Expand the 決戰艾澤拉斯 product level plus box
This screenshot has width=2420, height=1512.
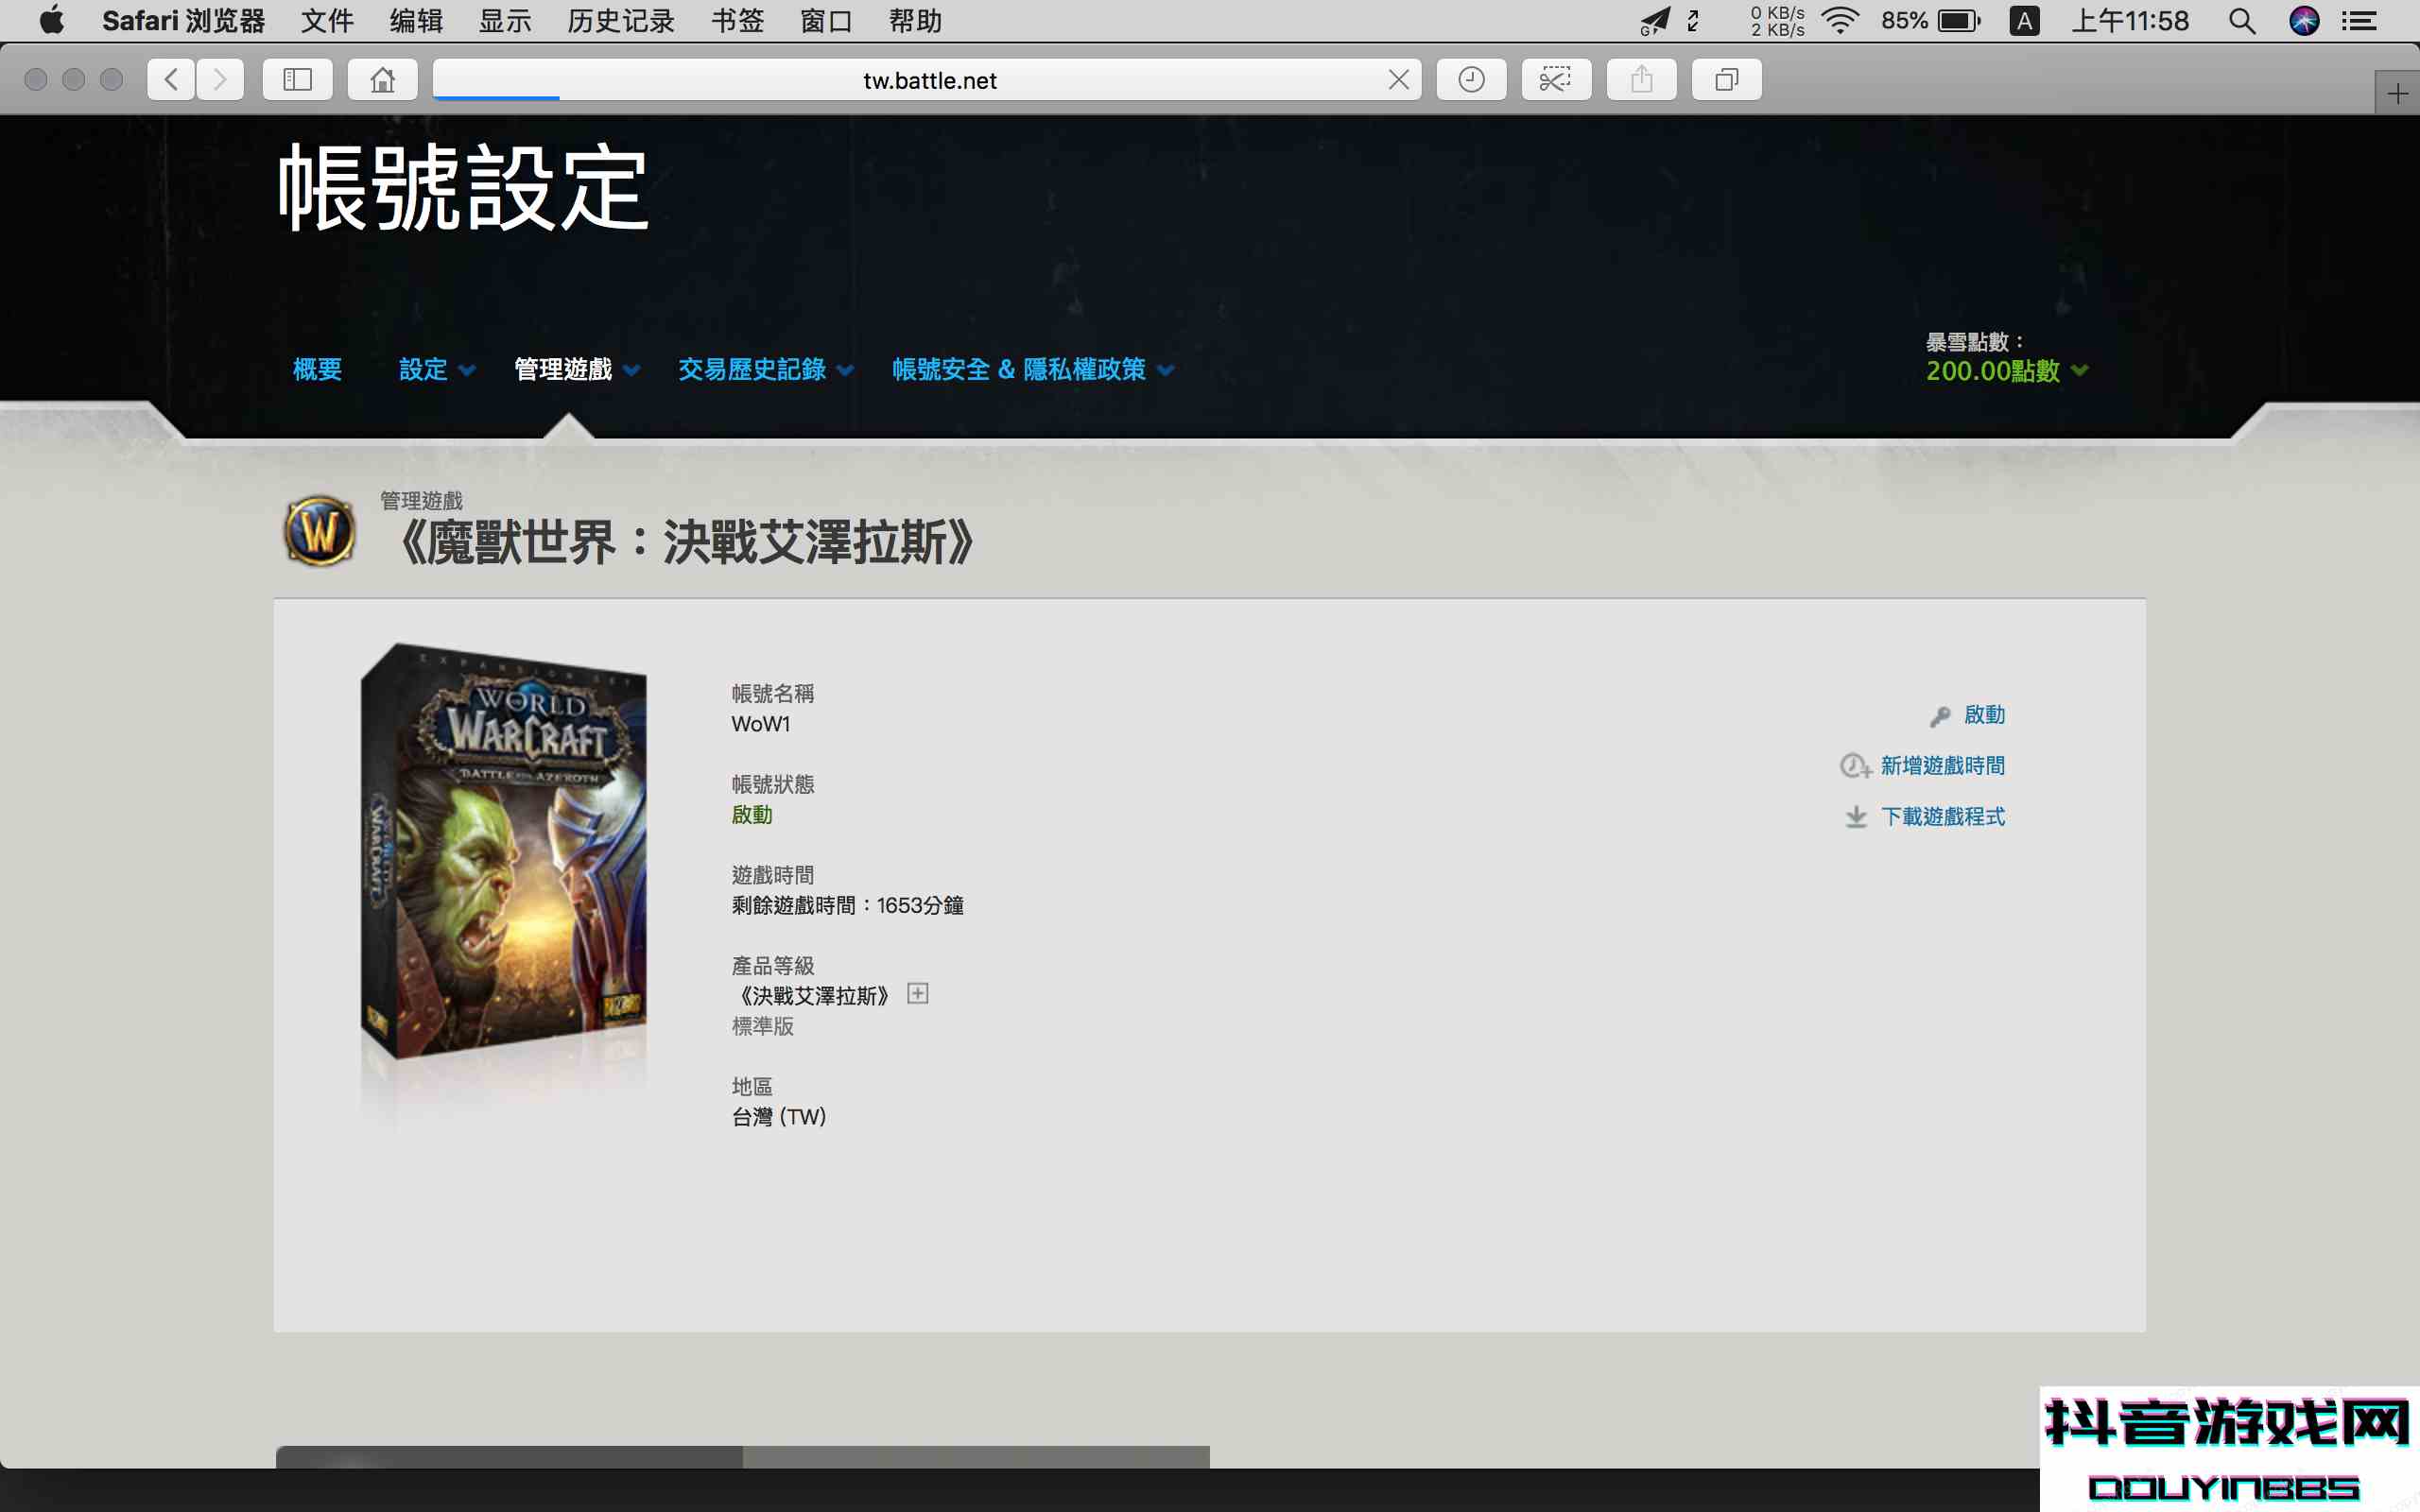point(917,993)
